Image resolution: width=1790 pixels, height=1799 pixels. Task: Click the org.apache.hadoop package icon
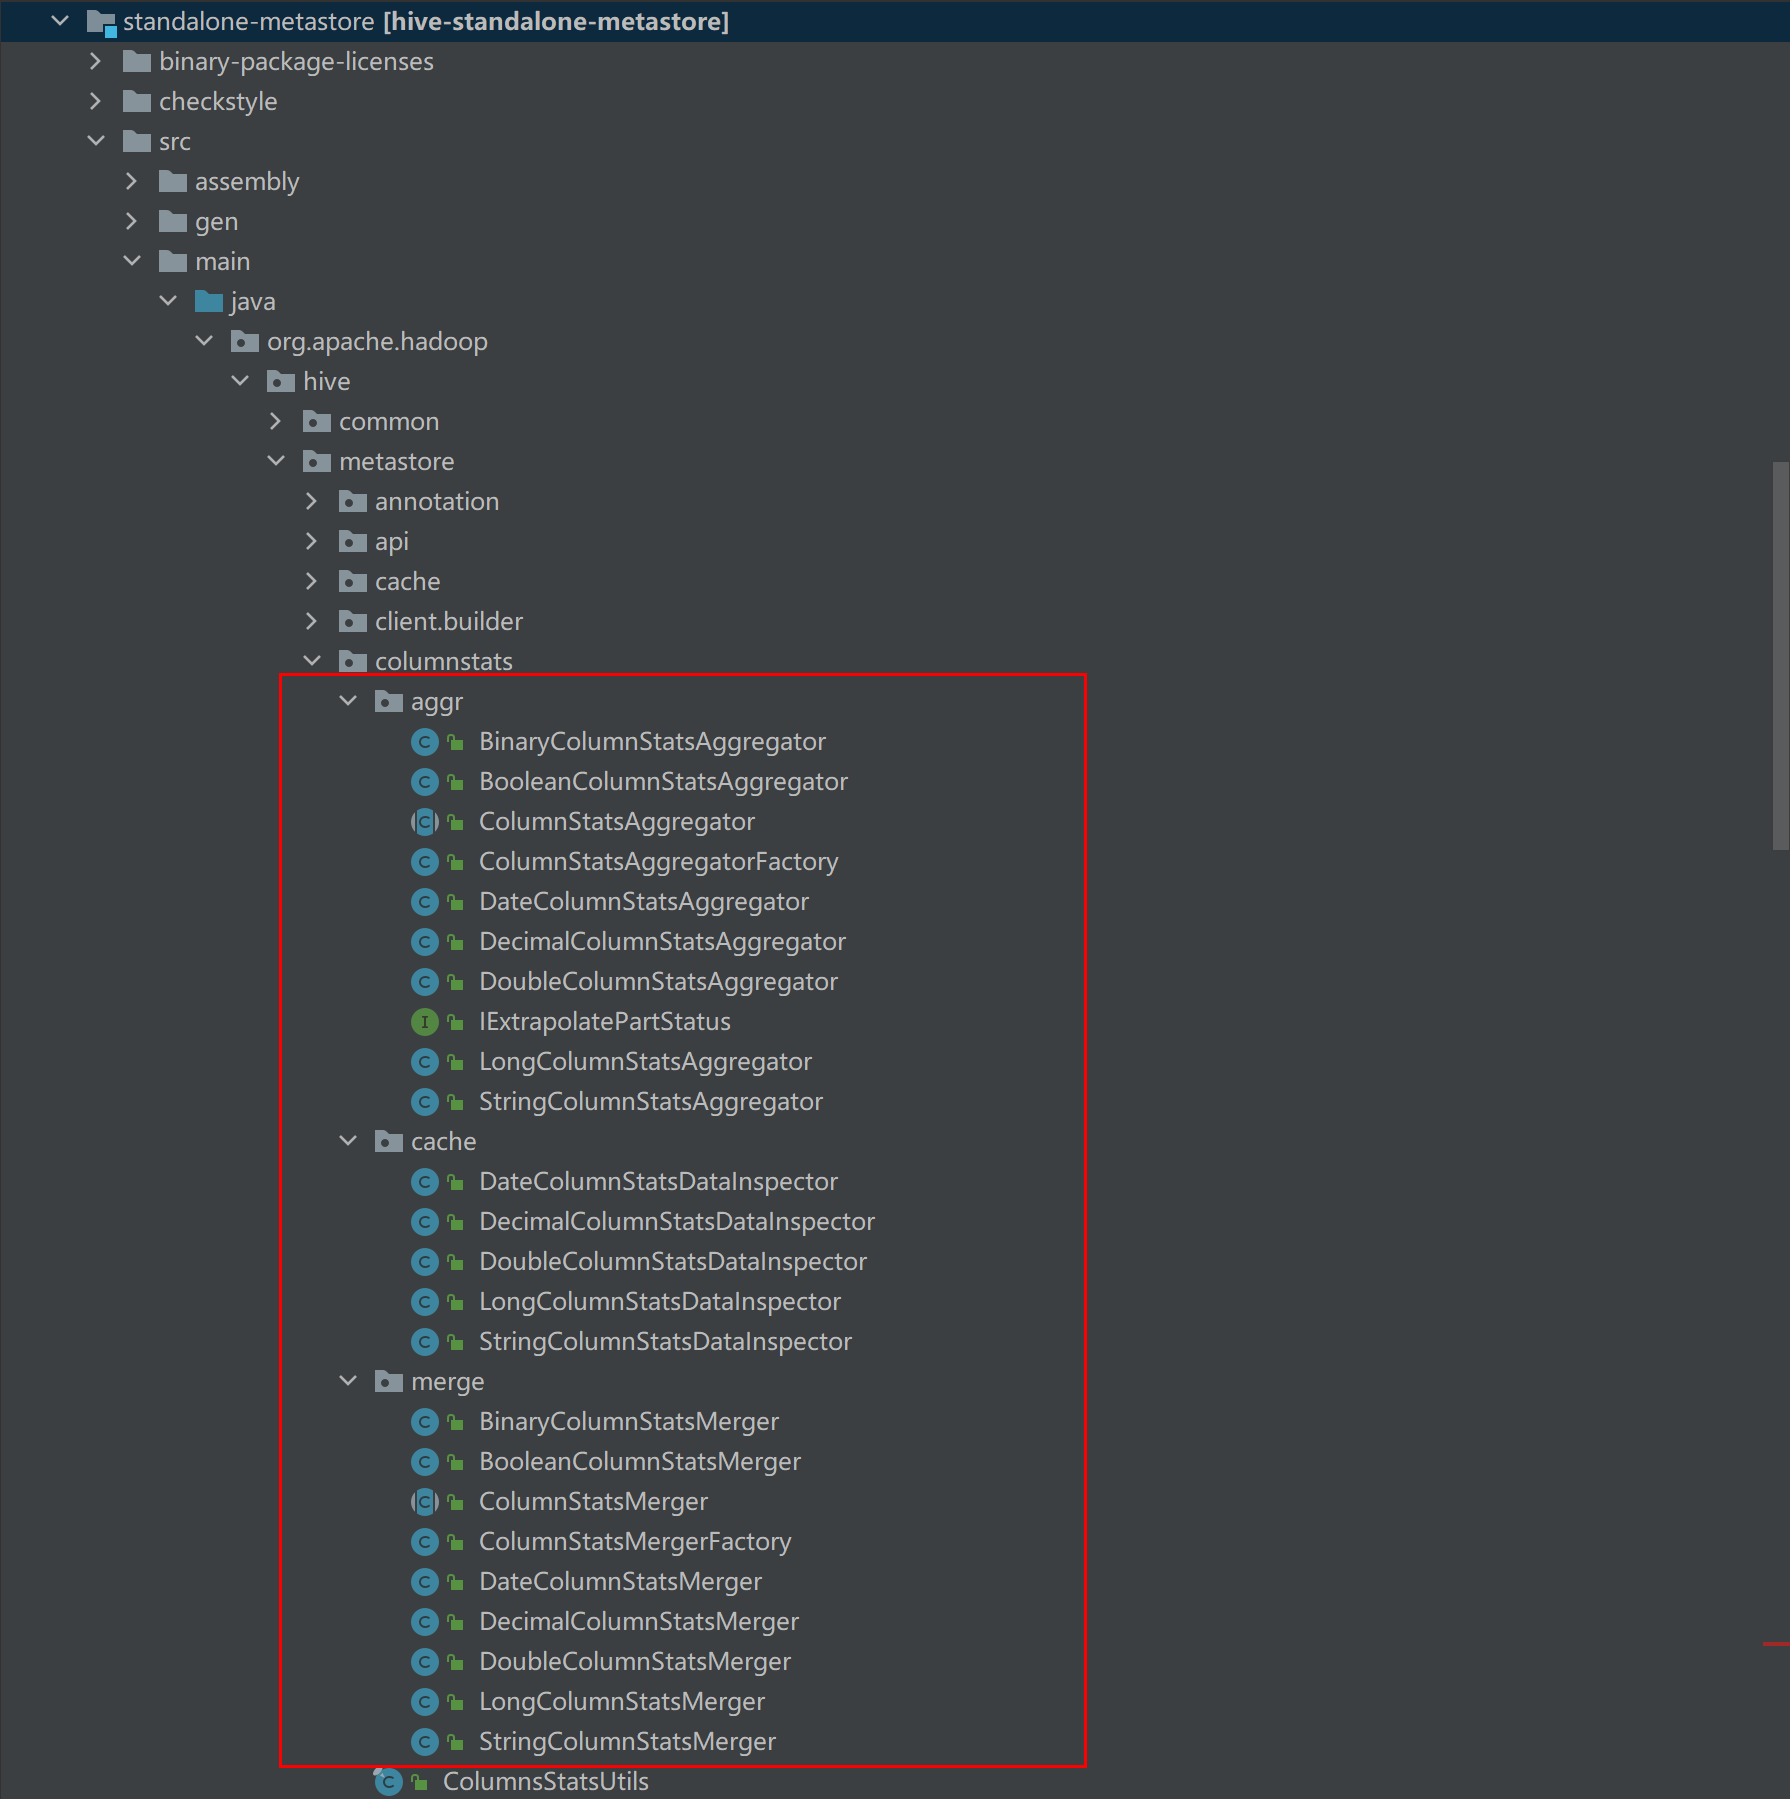245,342
